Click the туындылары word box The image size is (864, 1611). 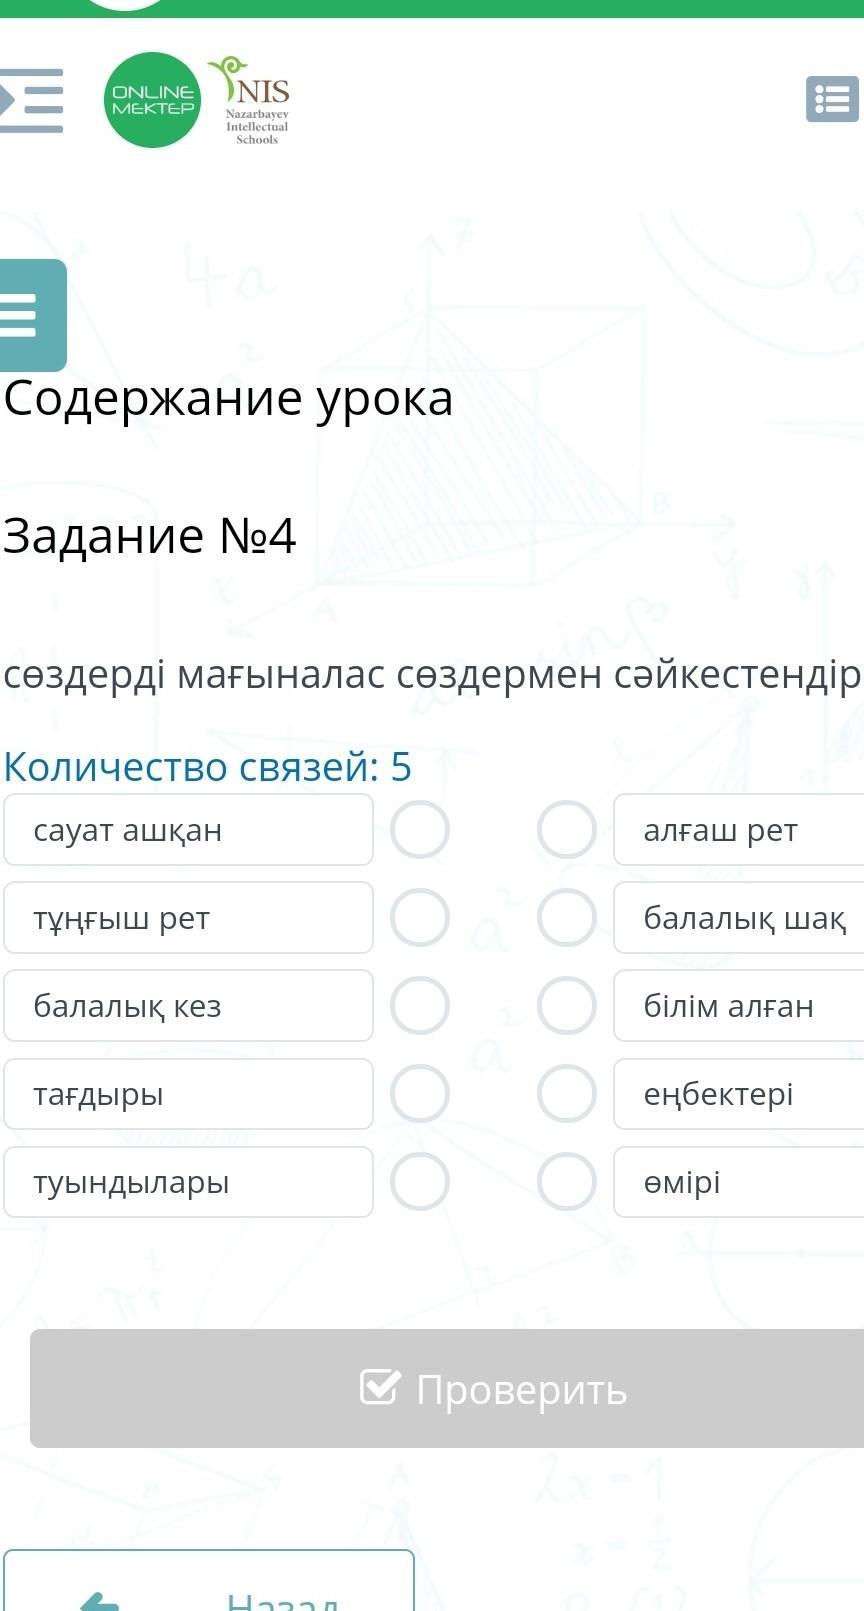click(x=188, y=1182)
